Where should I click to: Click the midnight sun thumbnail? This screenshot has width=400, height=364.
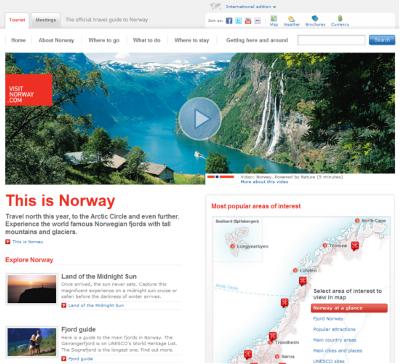coord(32,289)
